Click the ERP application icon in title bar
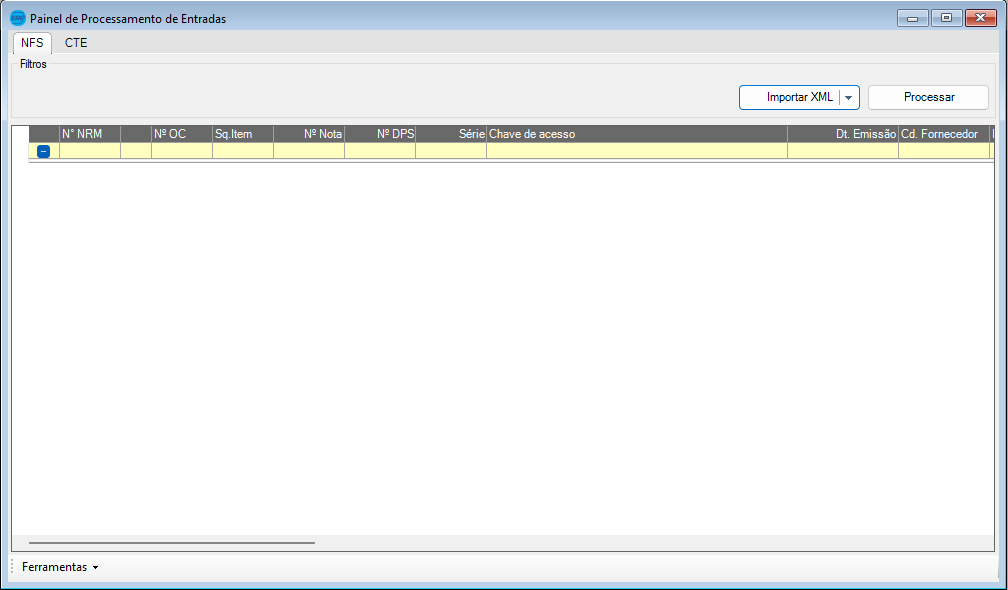Image resolution: width=1008 pixels, height=590 pixels. [18, 19]
